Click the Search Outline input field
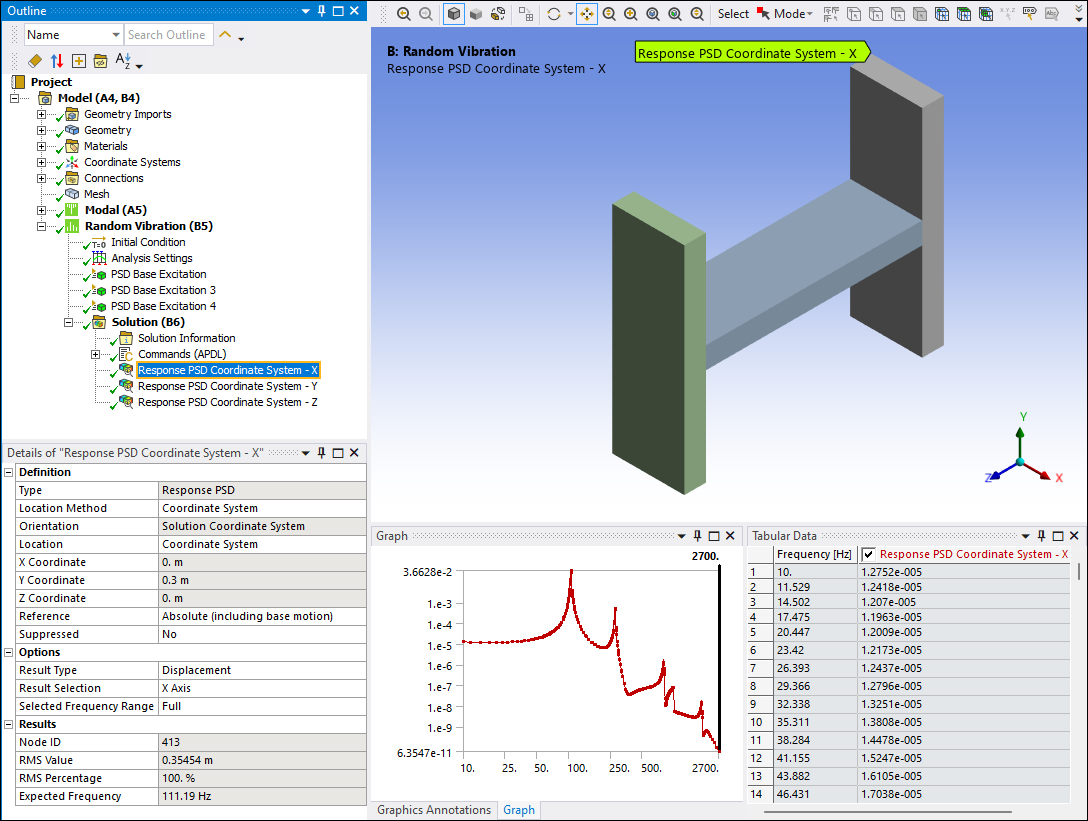The width and height of the screenshot is (1088, 821). [167, 35]
